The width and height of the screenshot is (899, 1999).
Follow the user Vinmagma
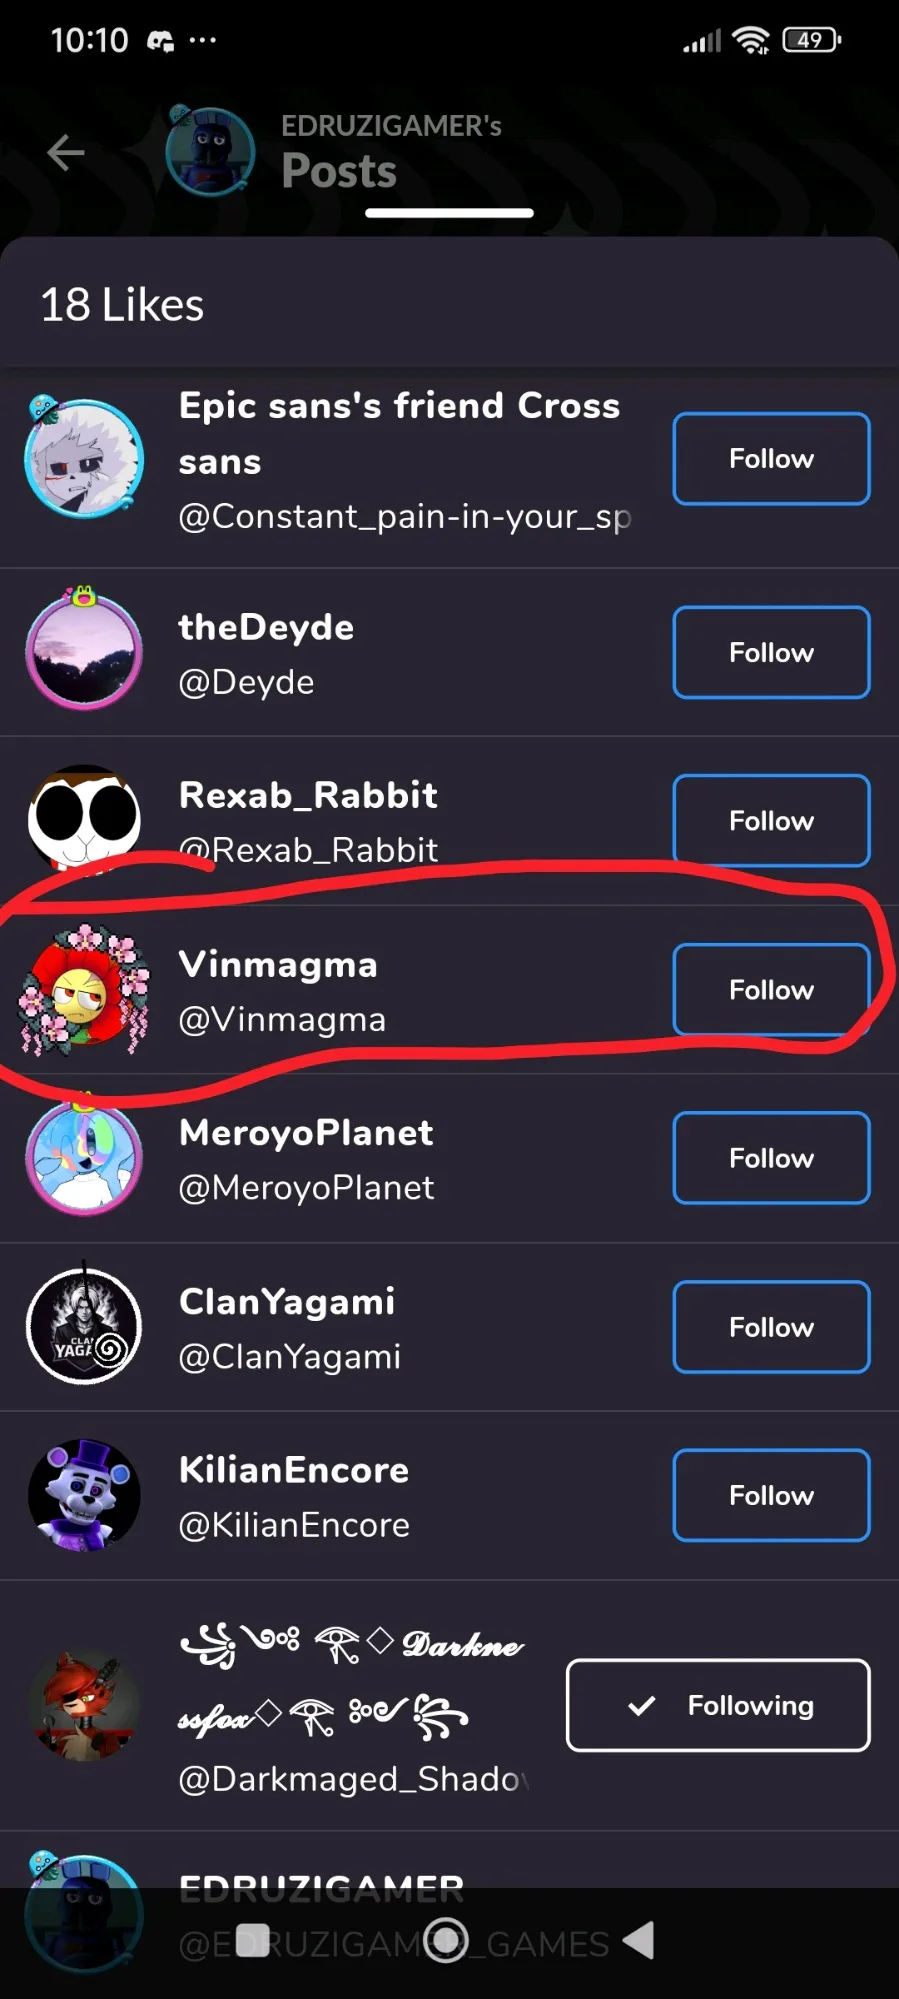[771, 989]
